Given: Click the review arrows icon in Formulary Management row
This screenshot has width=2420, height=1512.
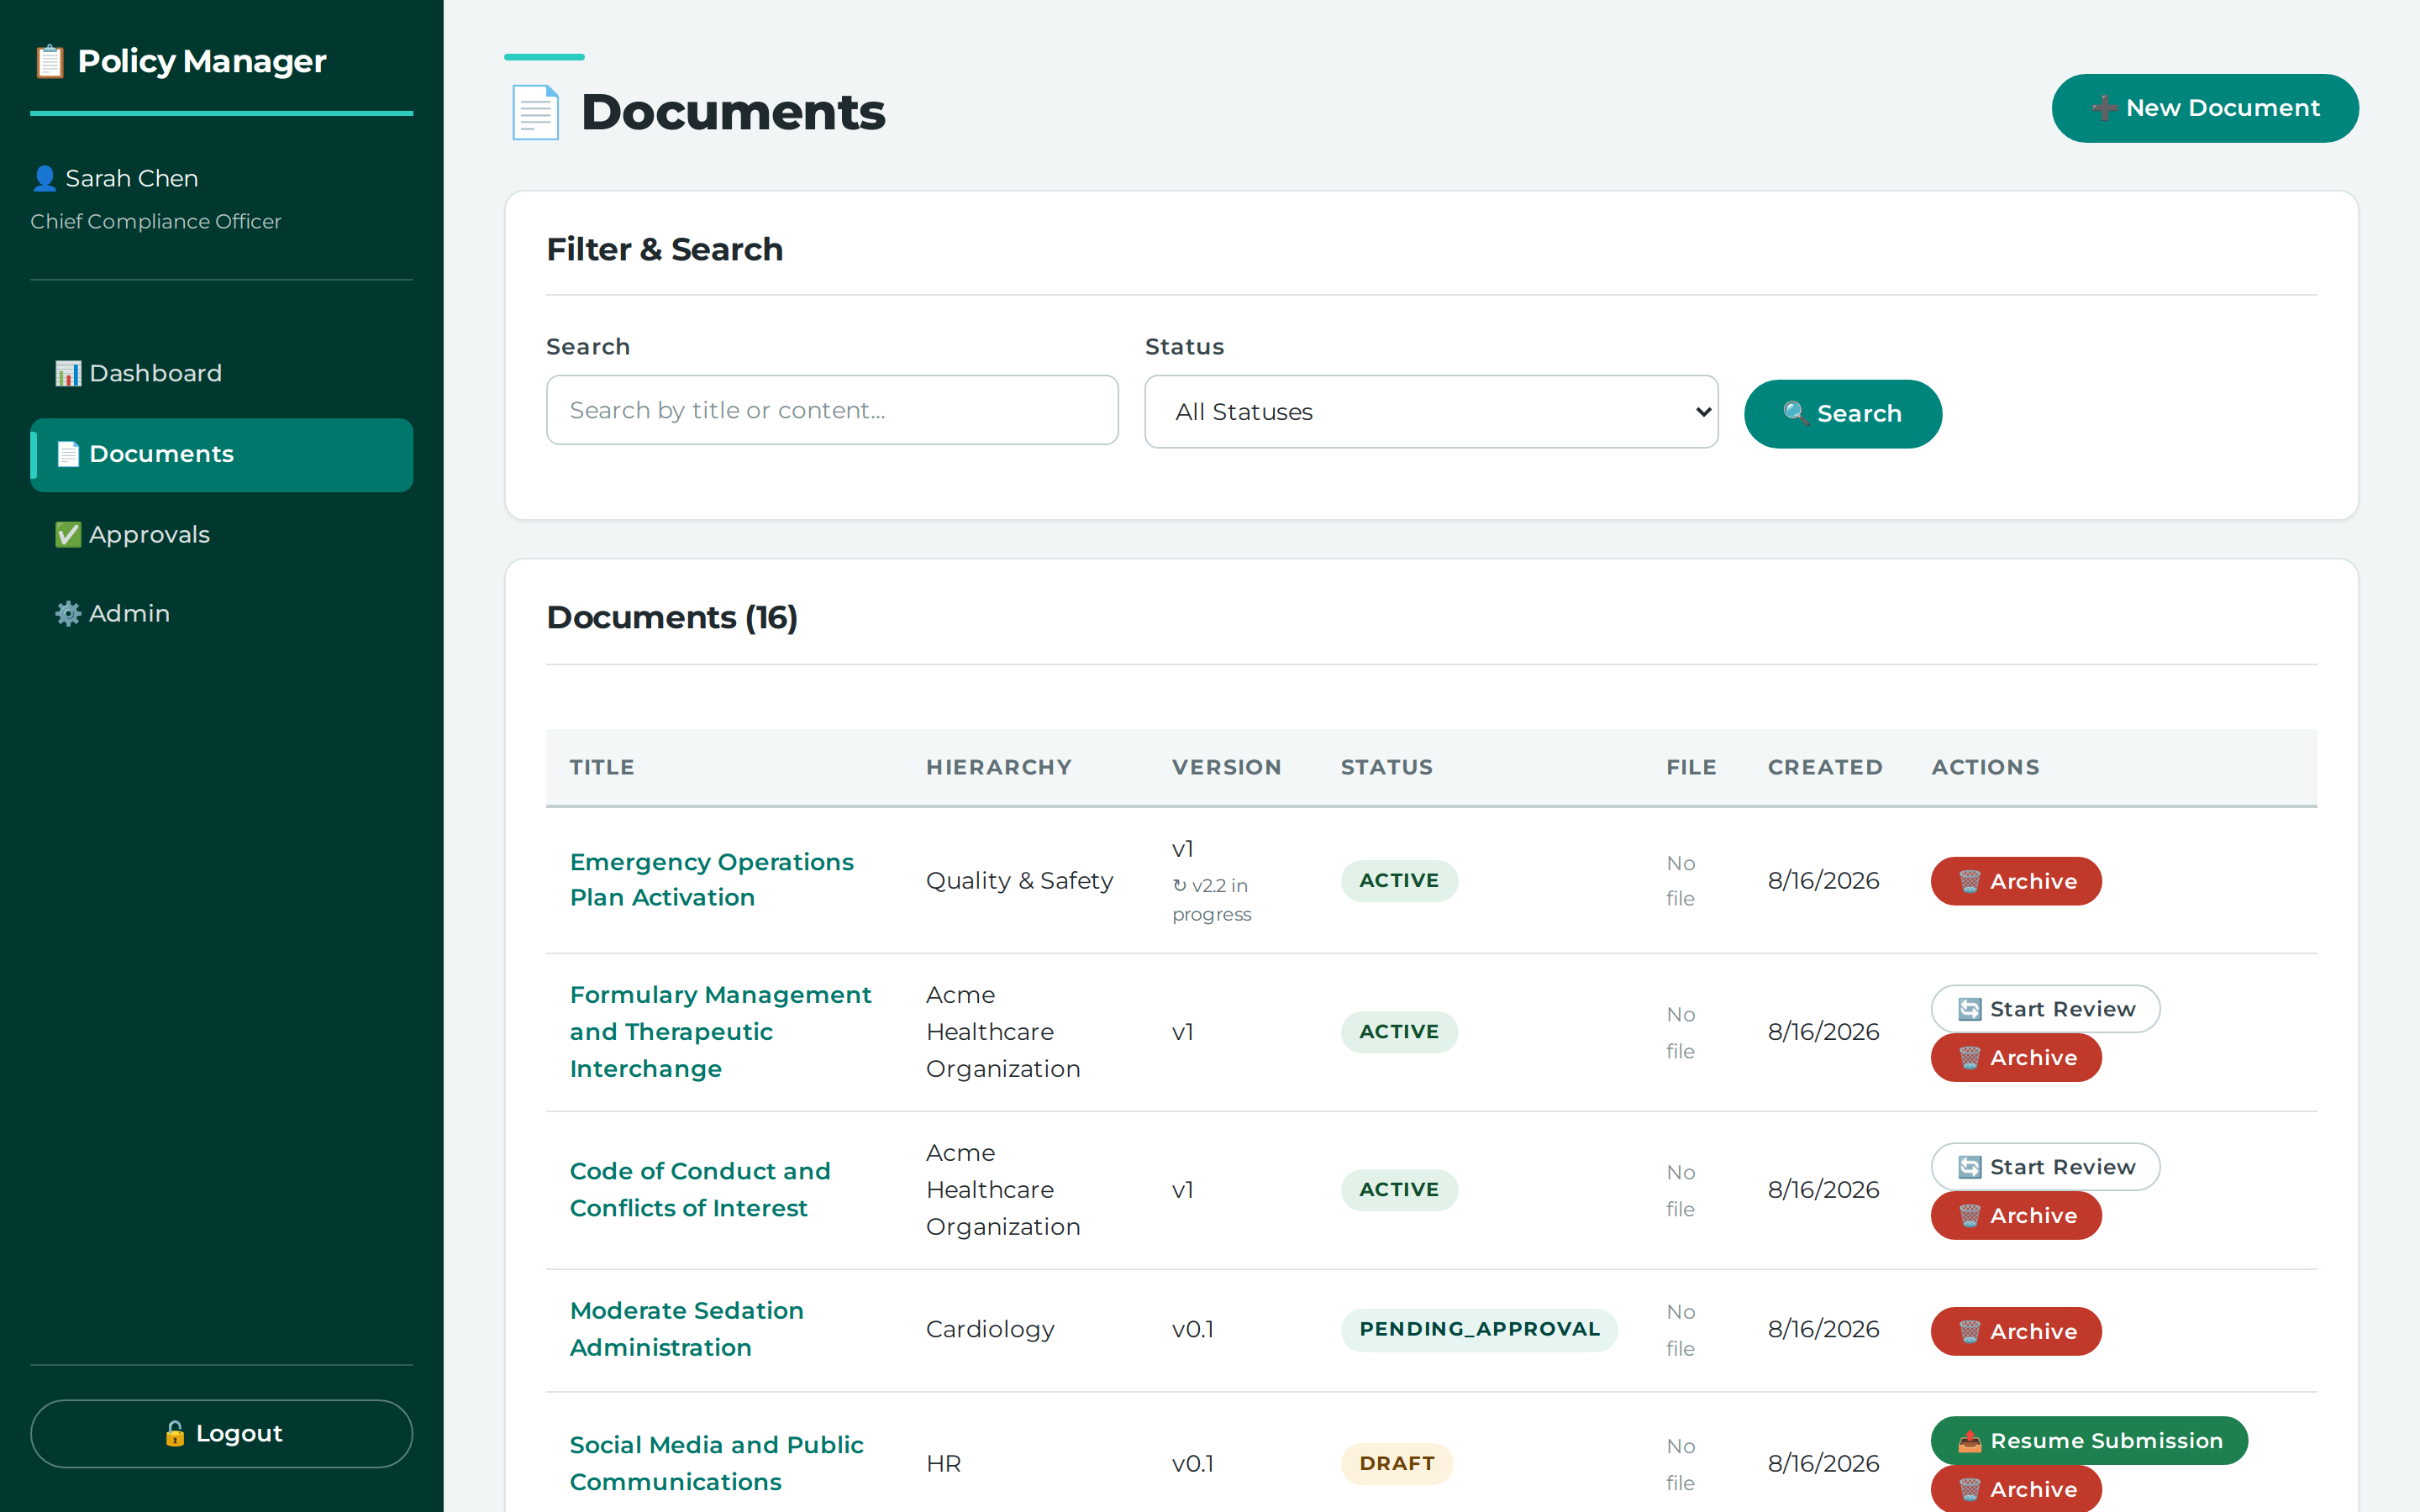Looking at the screenshot, I should tap(1969, 1009).
